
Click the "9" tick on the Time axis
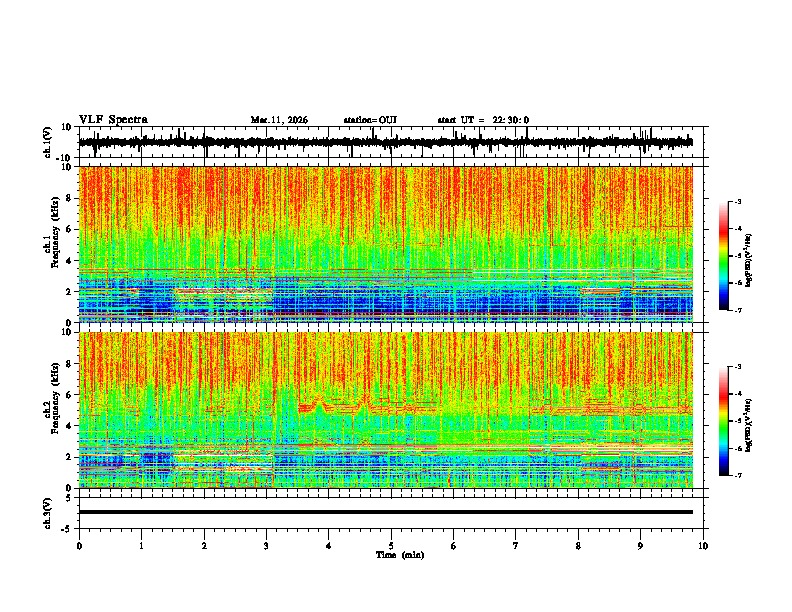640,546
